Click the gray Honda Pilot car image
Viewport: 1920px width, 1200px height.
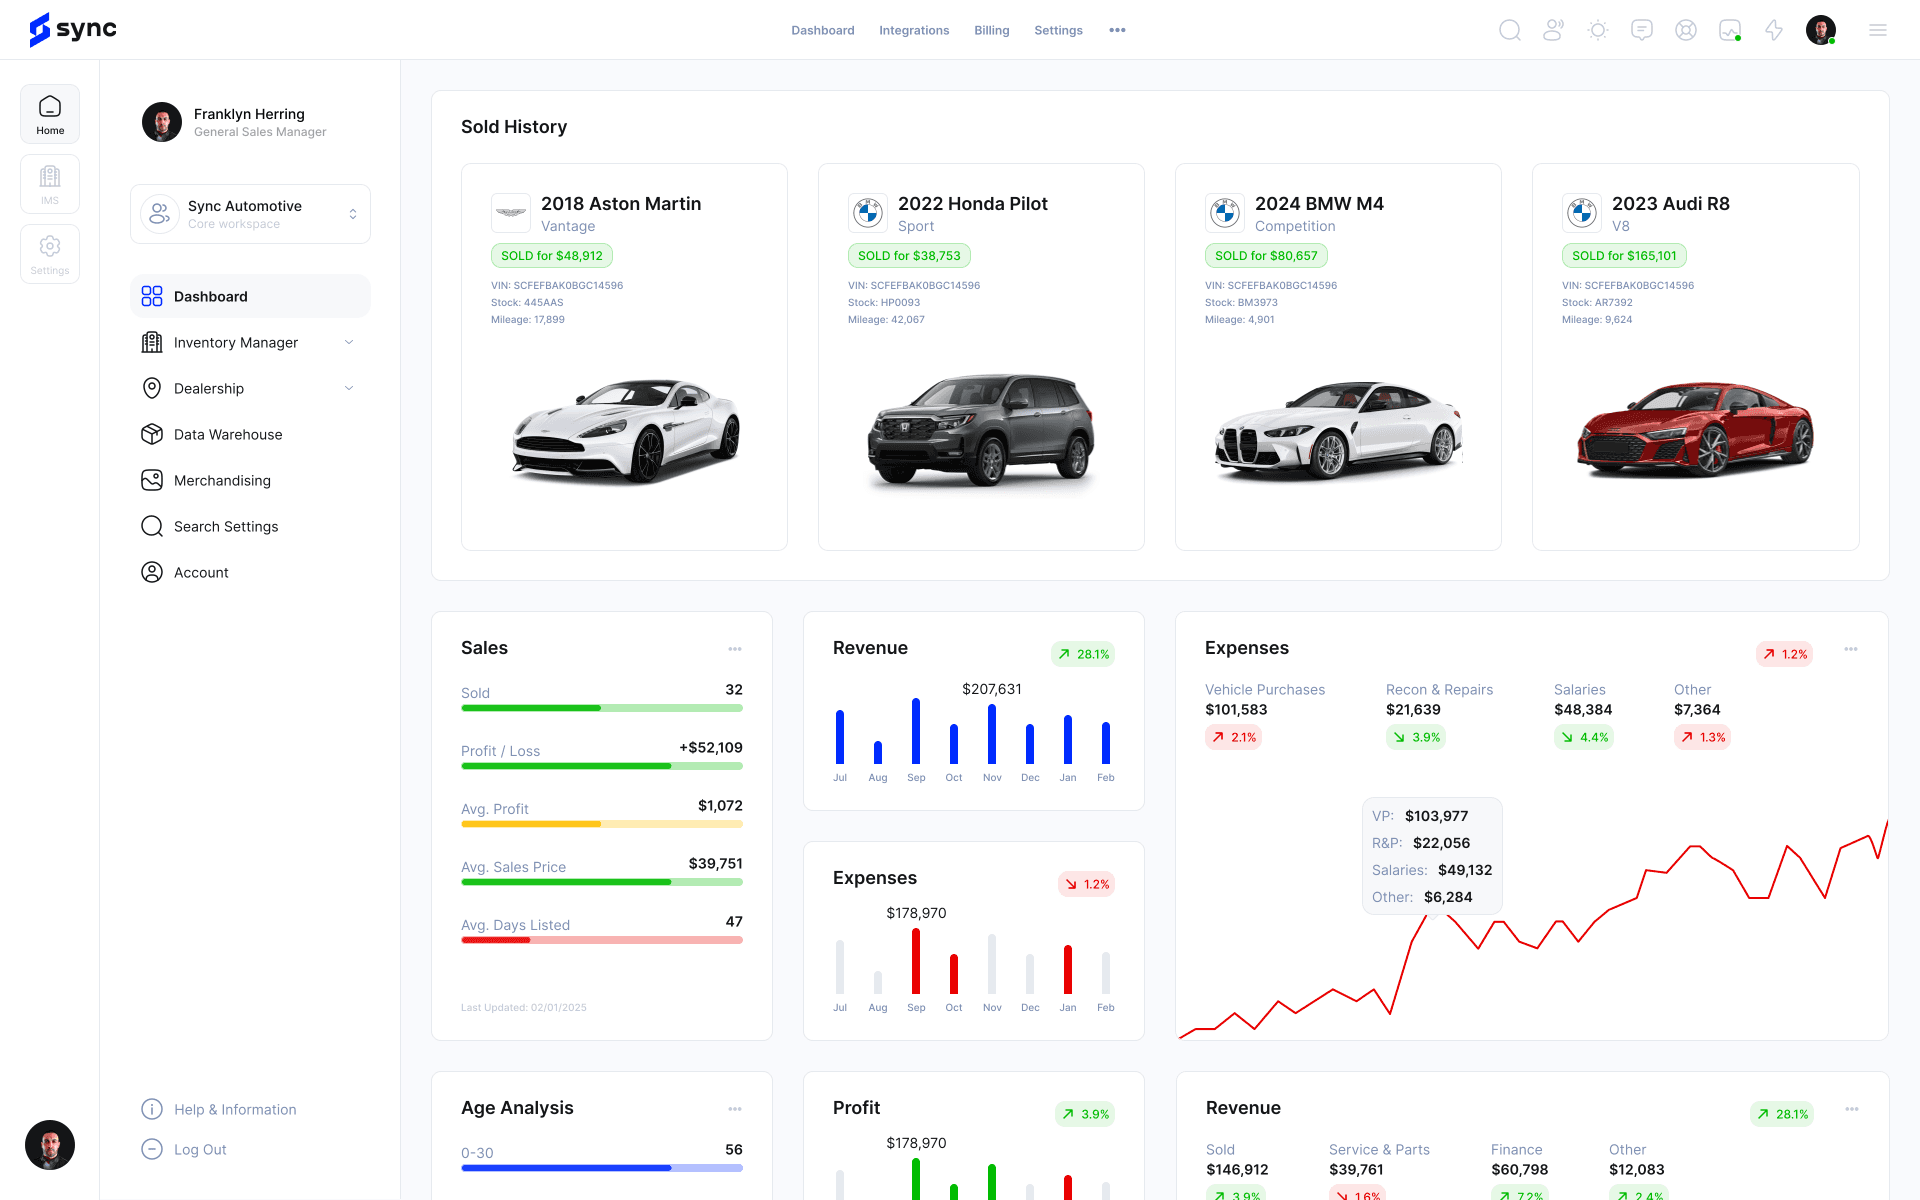point(981,431)
